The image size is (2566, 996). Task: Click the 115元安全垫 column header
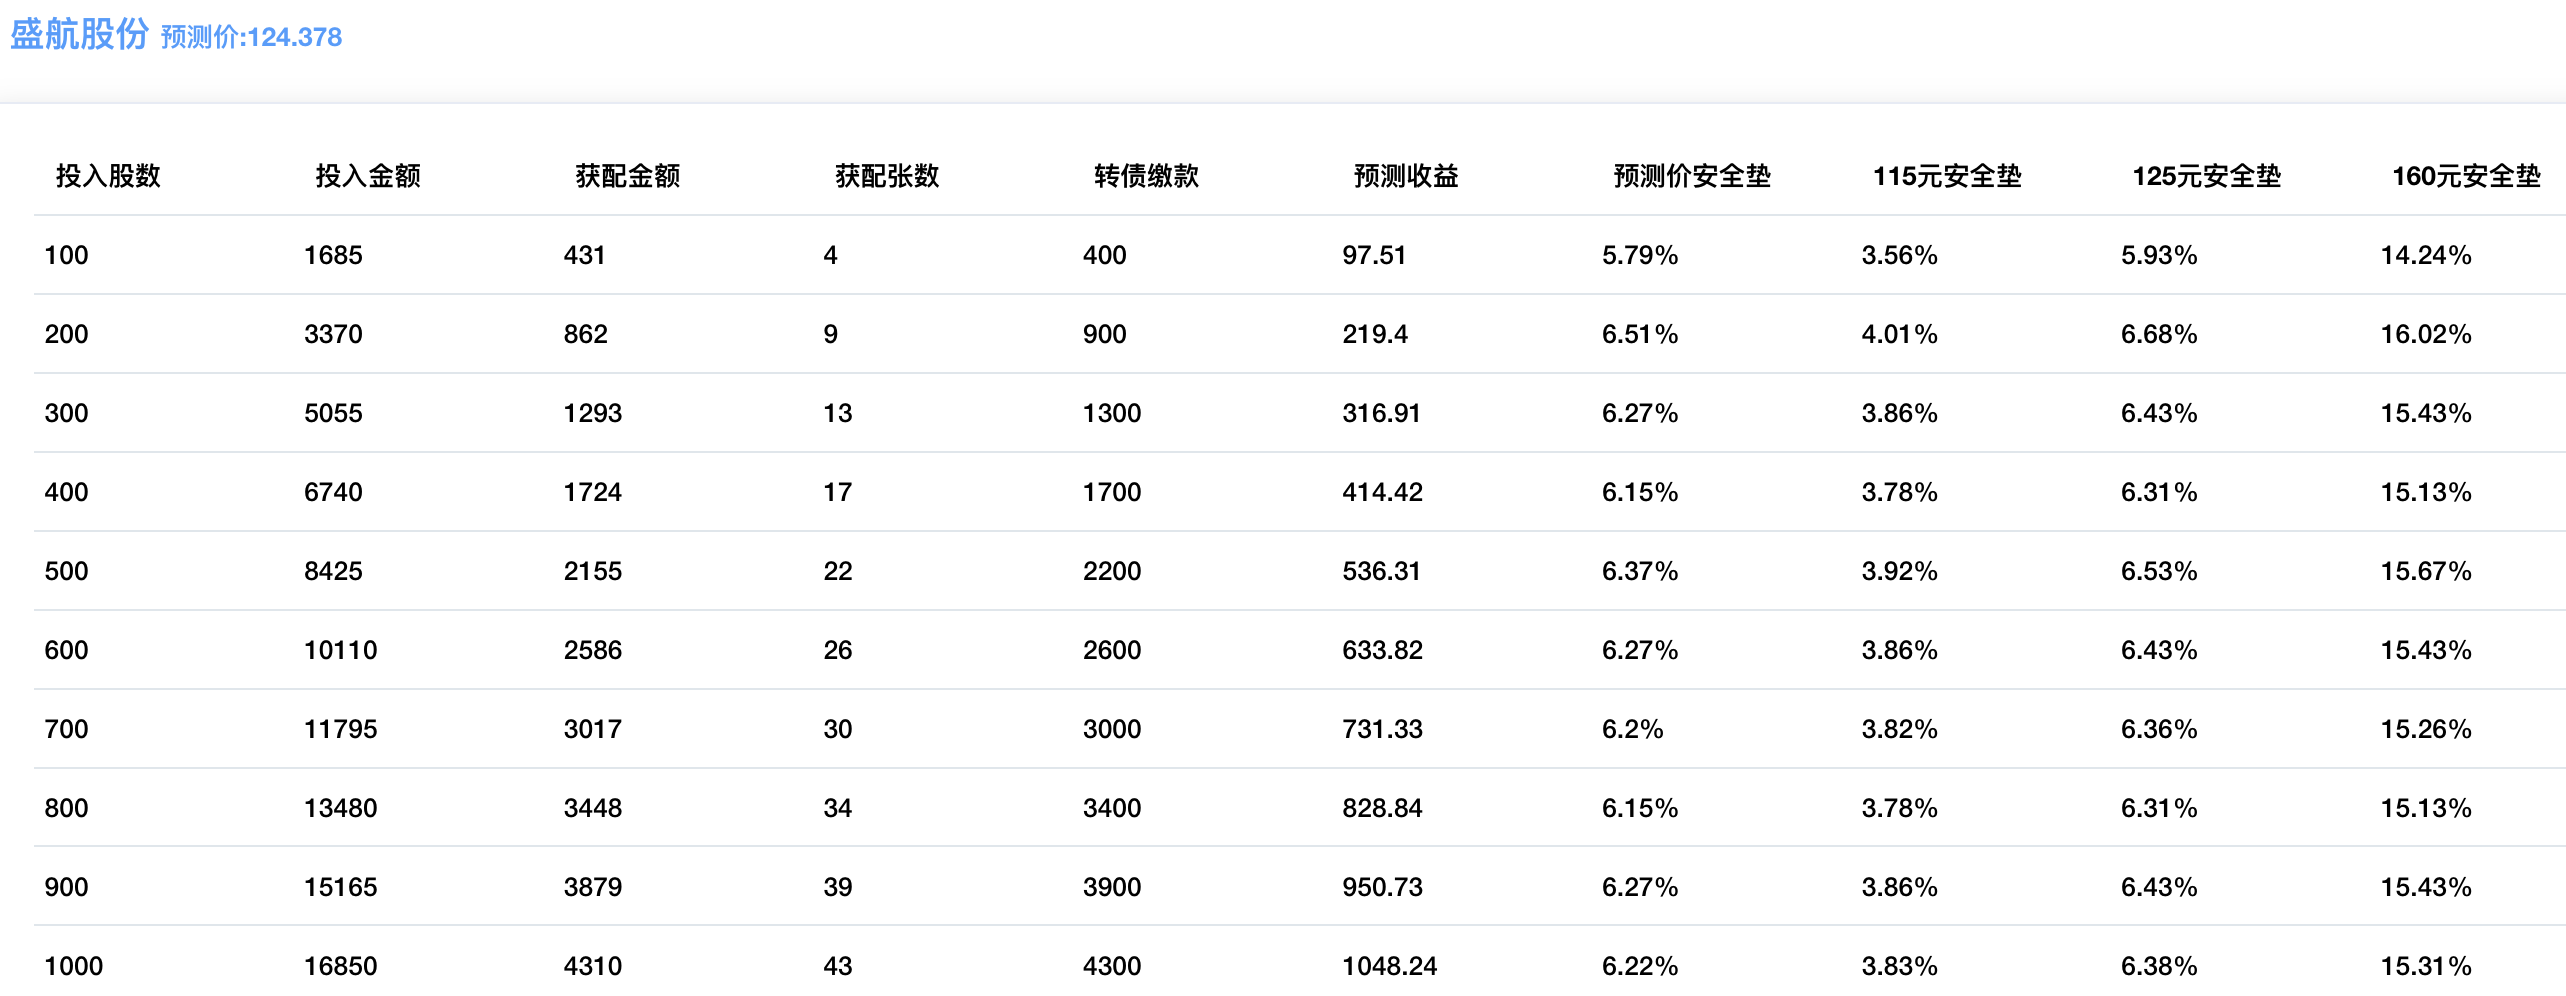1946,176
